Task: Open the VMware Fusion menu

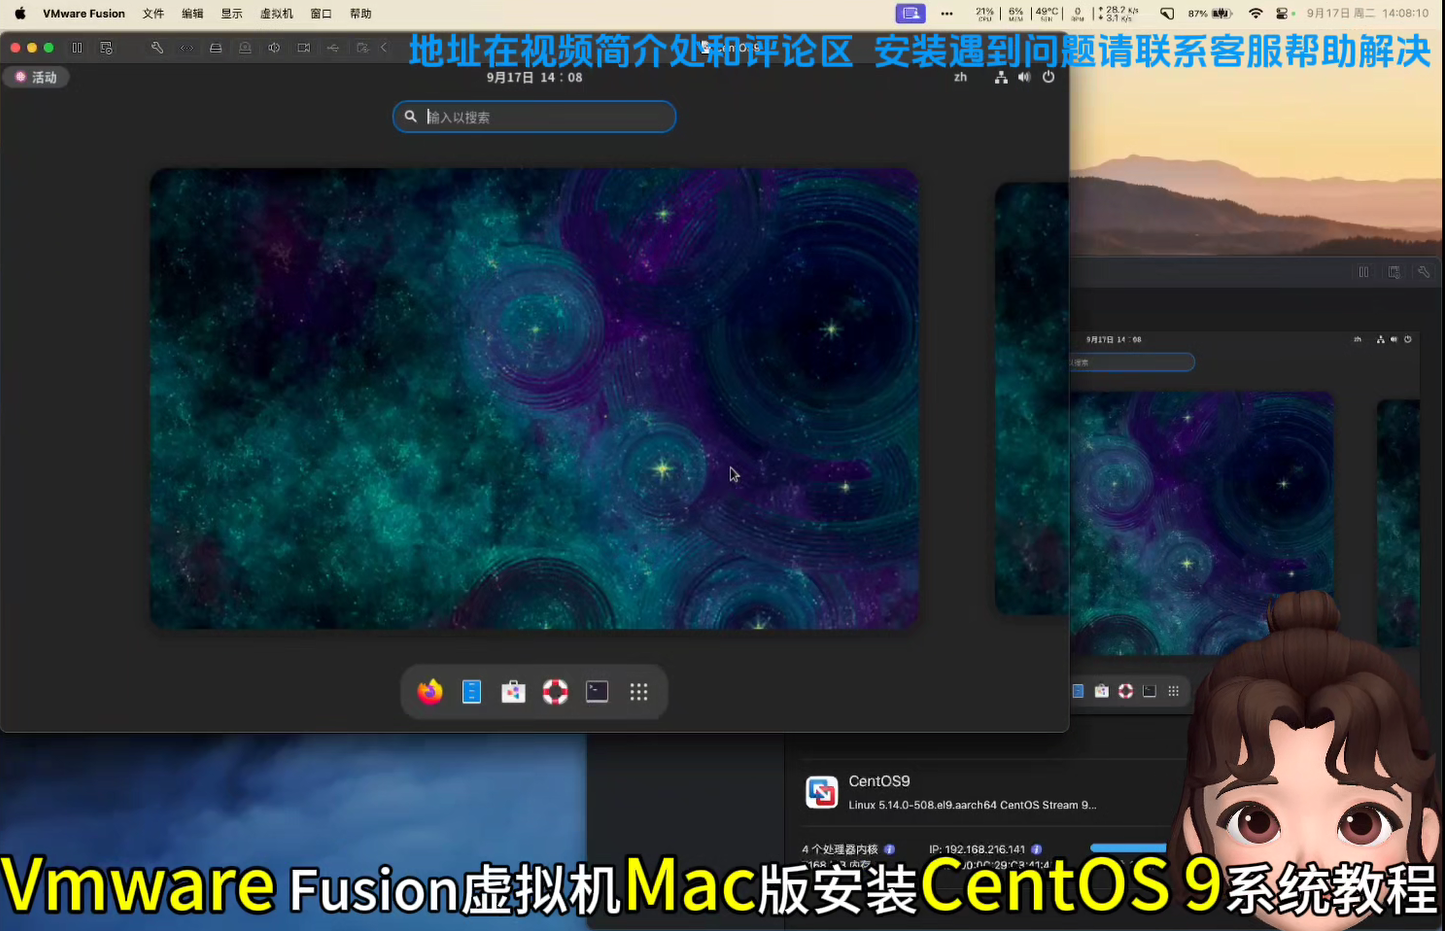Action: [84, 13]
